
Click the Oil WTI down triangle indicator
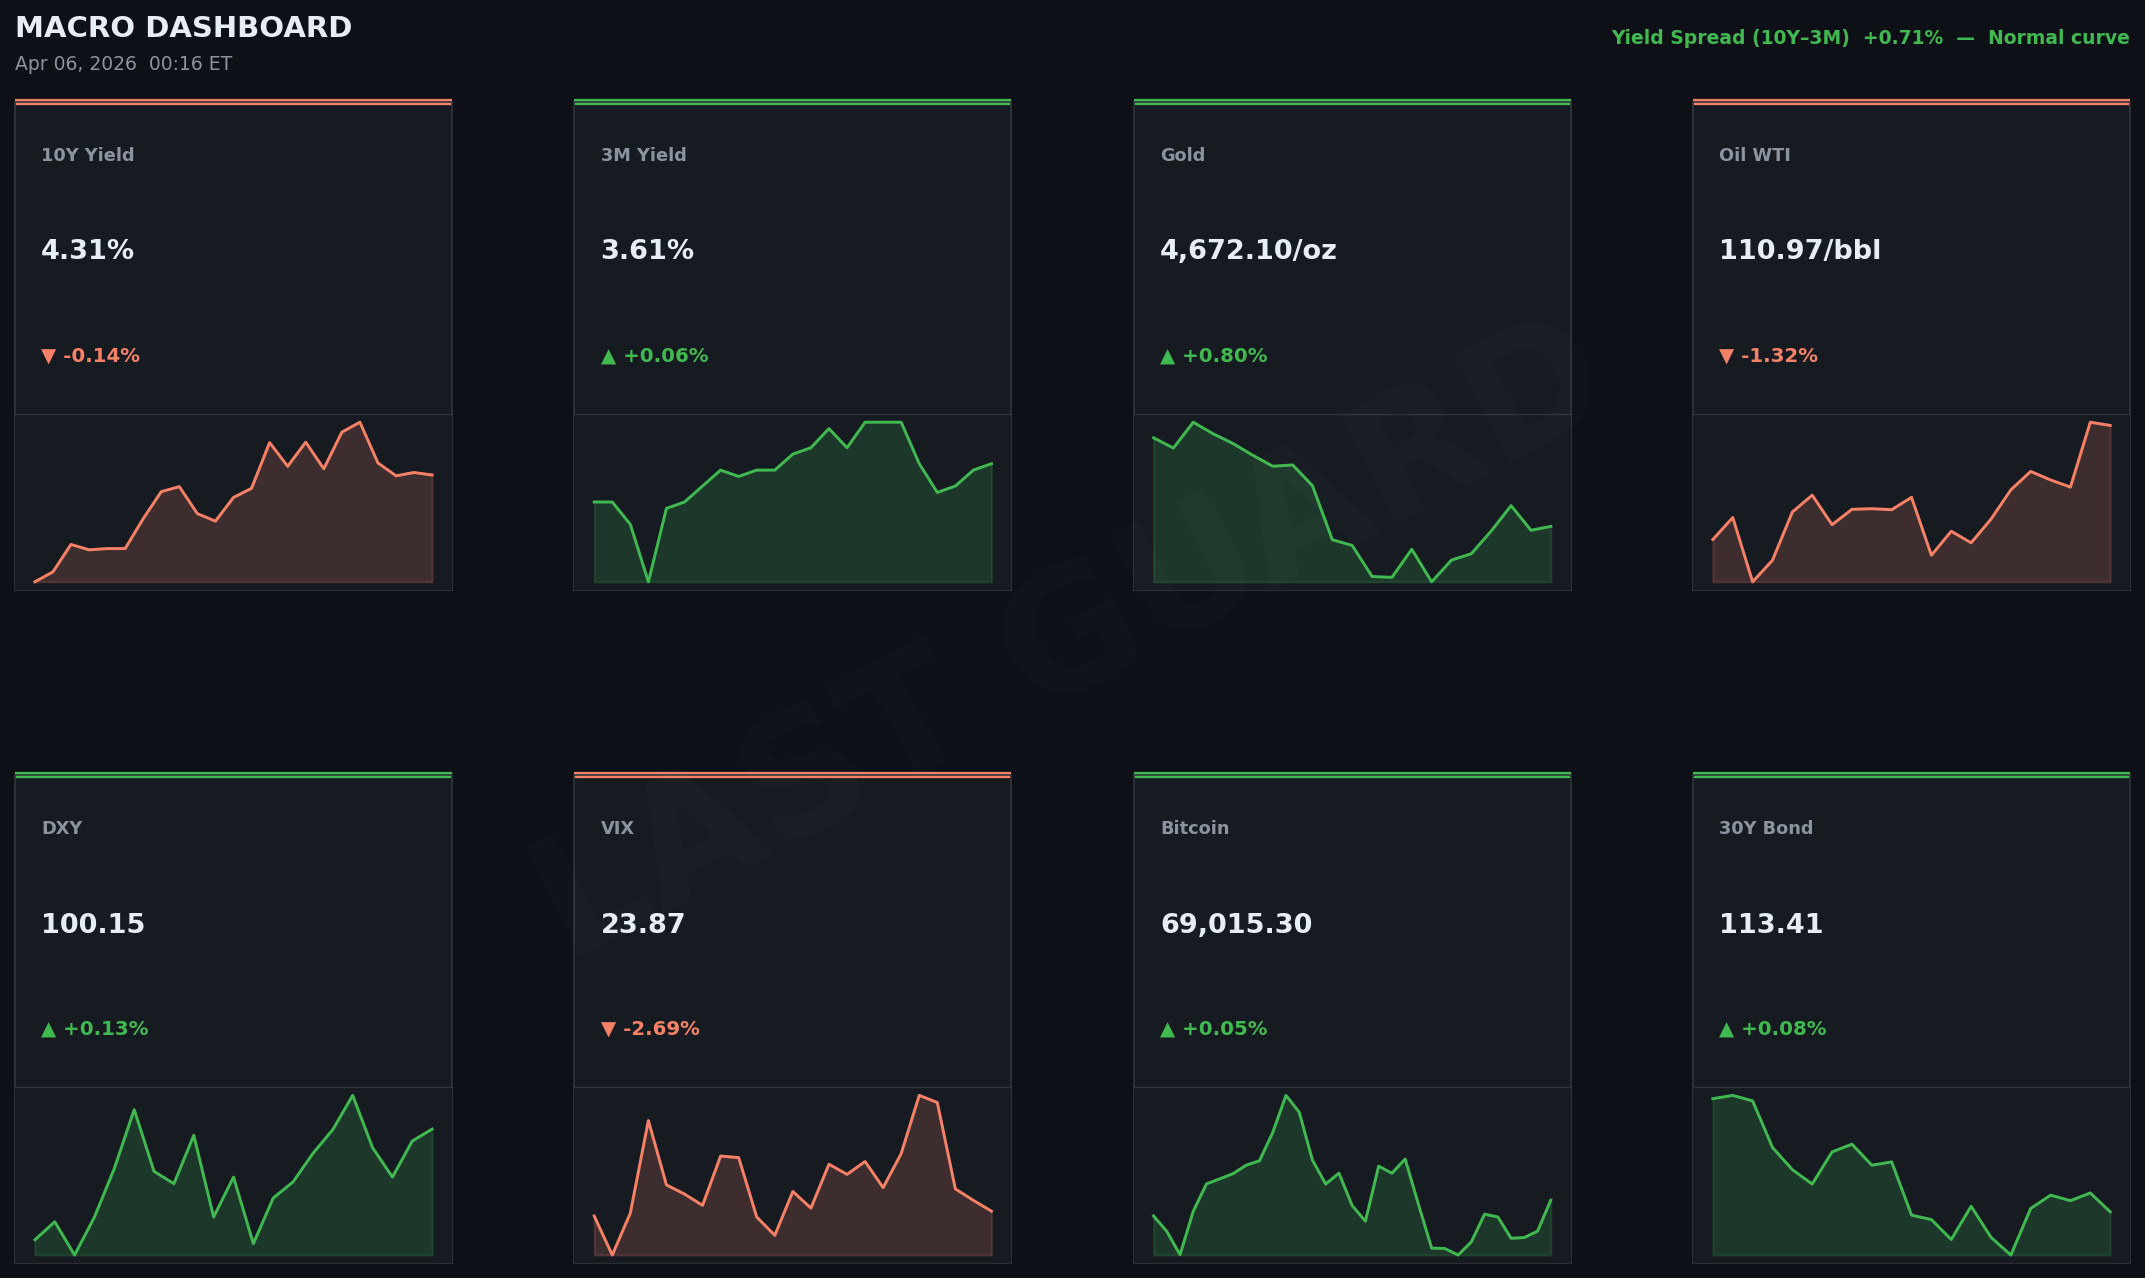tap(1726, 356)
